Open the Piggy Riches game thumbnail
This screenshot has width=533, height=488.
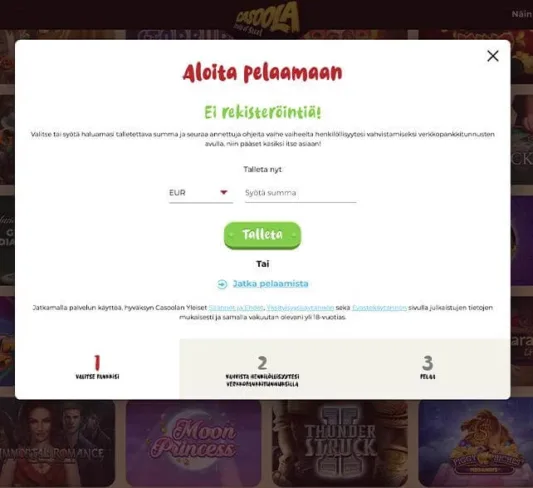point(476,443)
